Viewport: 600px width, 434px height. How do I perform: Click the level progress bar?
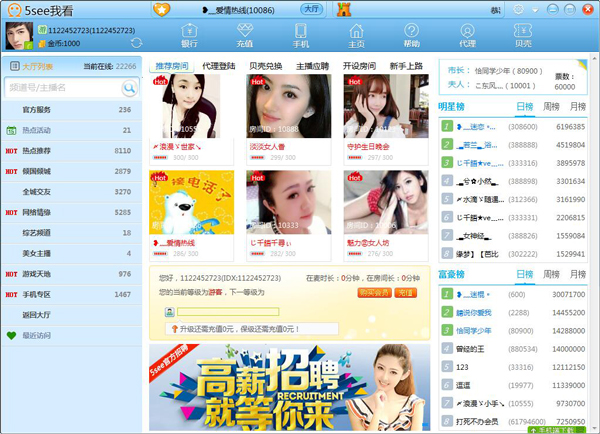point(228,312)
